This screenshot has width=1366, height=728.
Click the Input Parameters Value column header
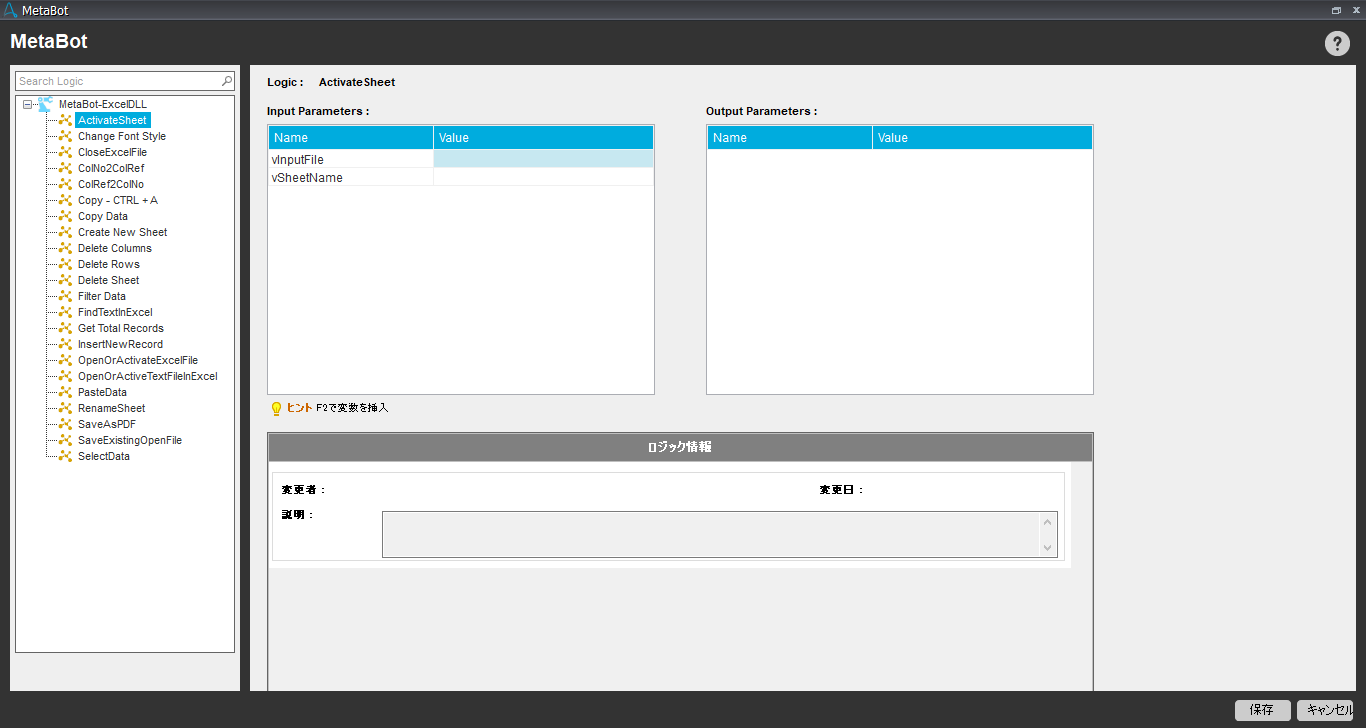click(543, 138)
